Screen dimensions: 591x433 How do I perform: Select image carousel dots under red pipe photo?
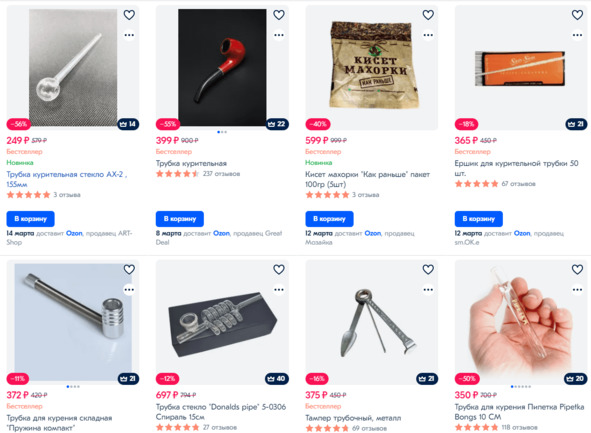(x=222, y=132)
